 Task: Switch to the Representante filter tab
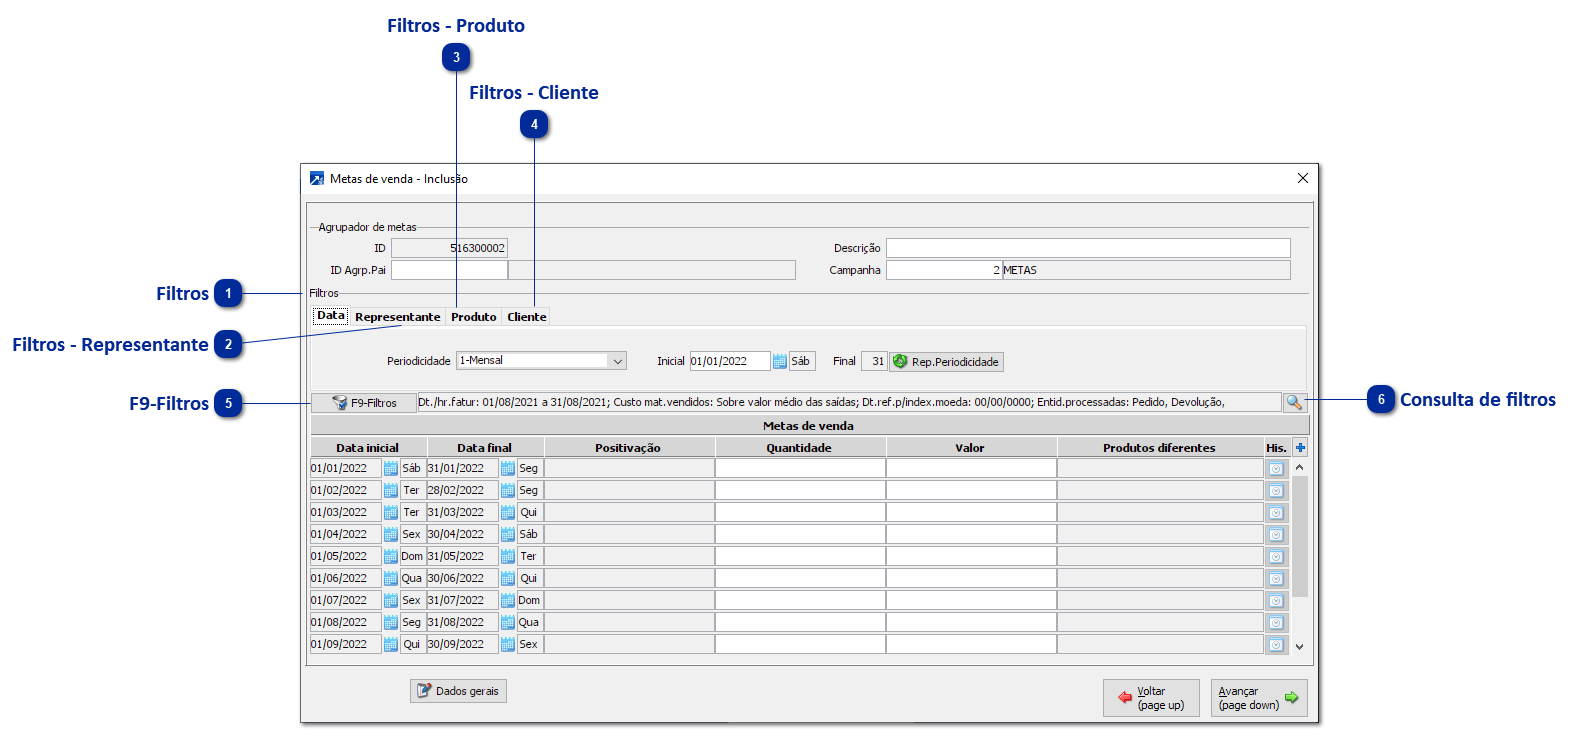(397, 317)
